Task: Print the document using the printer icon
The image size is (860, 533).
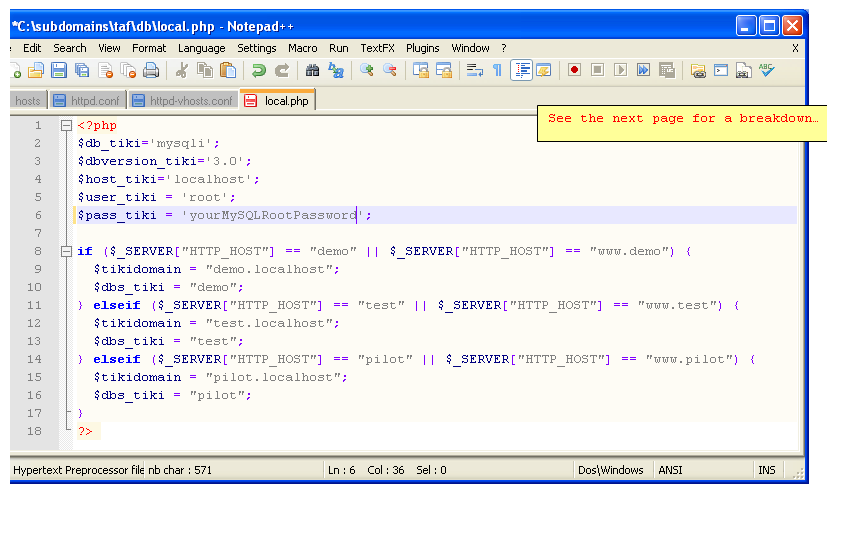Action: click(x=151, y=70)
